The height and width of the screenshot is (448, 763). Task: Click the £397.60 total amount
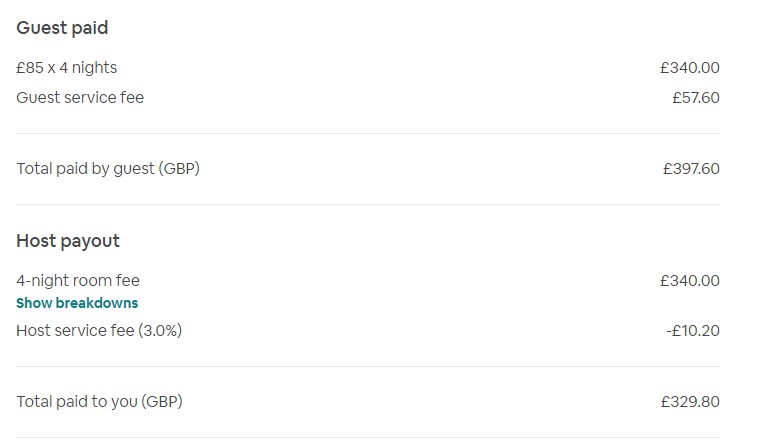pos(690,168)
